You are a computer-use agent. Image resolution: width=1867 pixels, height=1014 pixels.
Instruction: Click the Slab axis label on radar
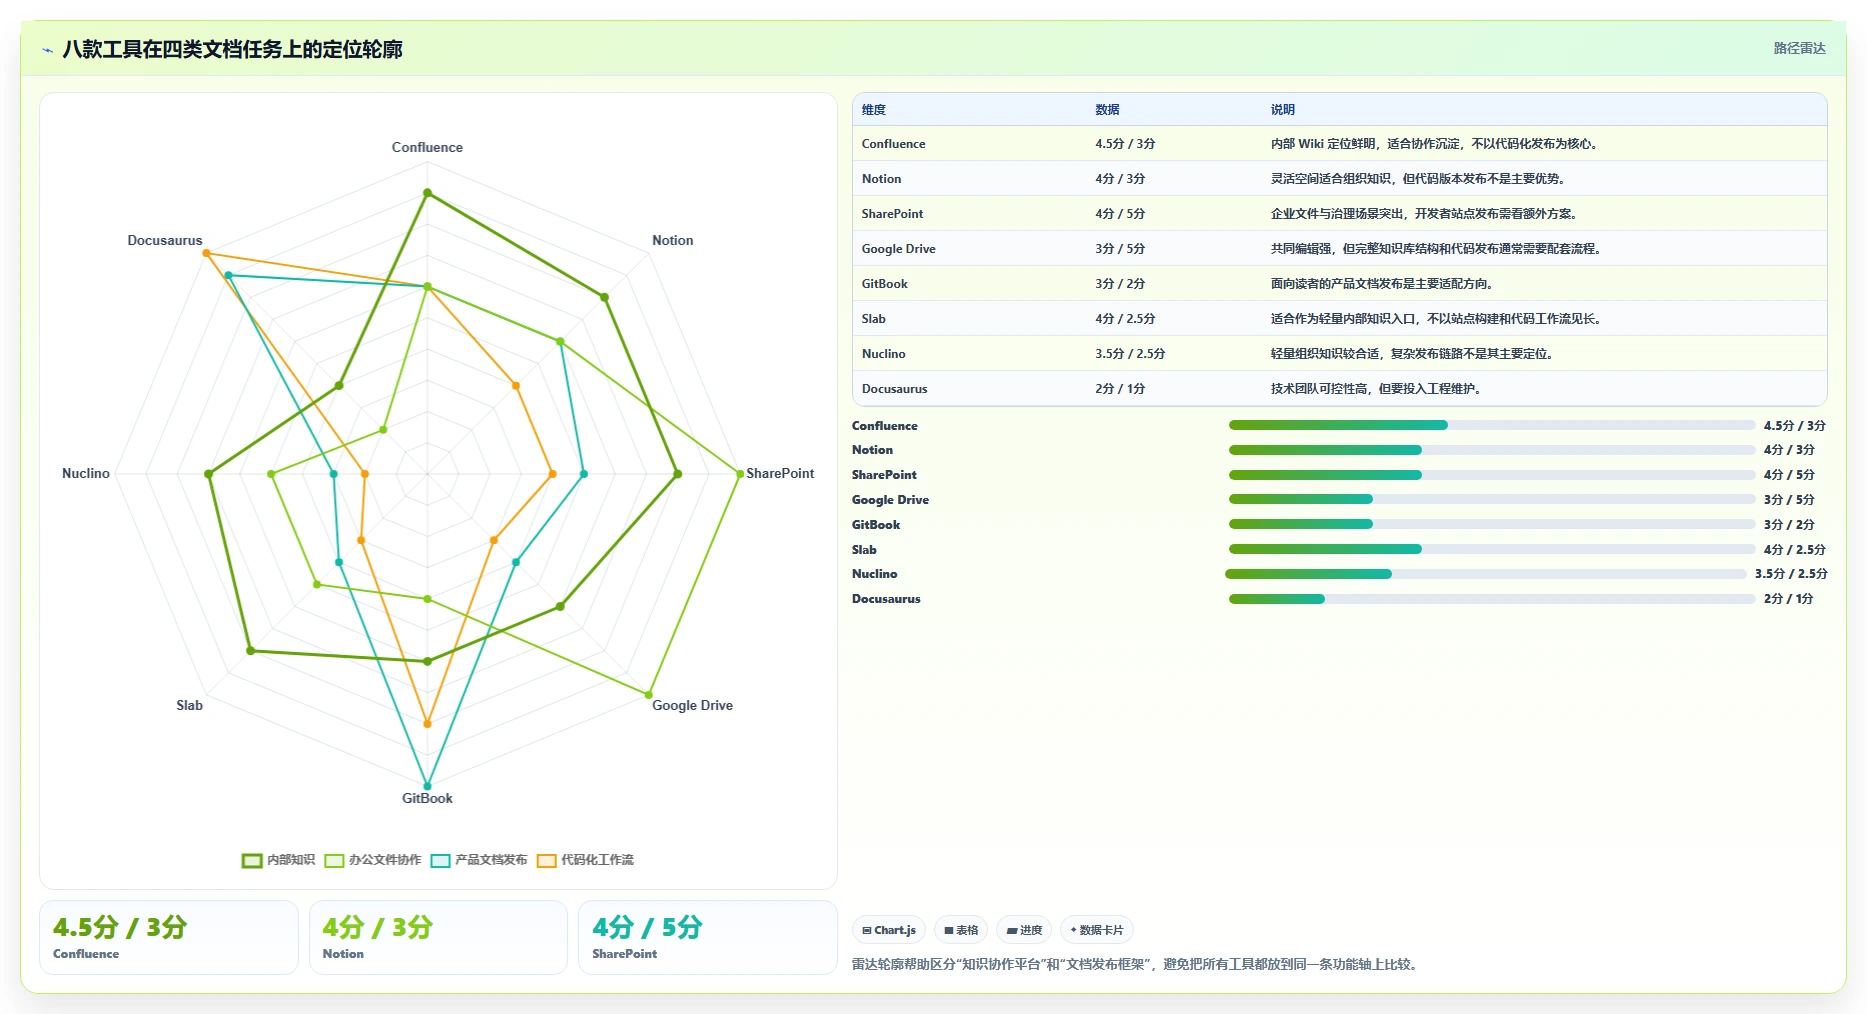tap(189, 705)
